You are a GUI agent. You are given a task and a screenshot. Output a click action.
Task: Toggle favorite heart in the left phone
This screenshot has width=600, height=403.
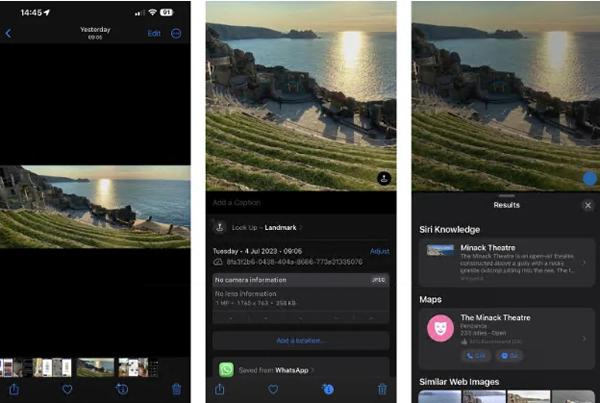tap(67, 389)
